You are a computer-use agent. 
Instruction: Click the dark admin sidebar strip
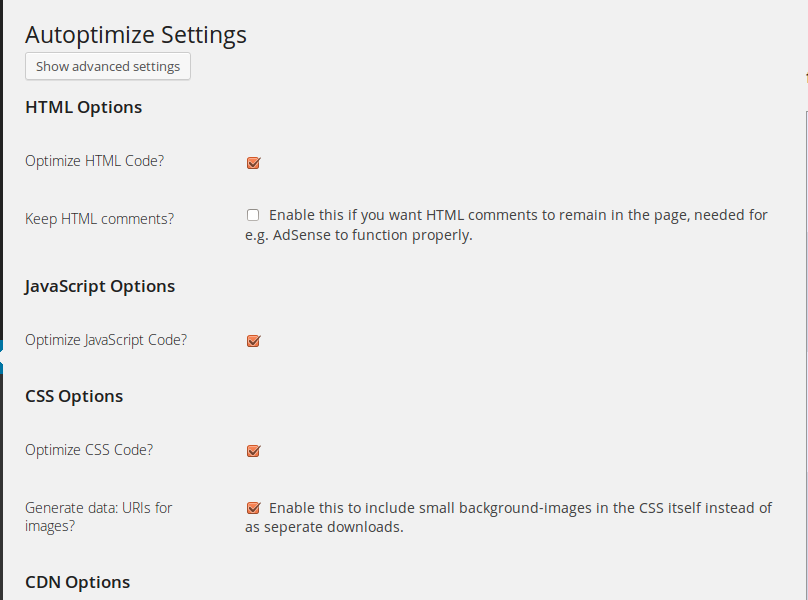(x=2, y=200)
